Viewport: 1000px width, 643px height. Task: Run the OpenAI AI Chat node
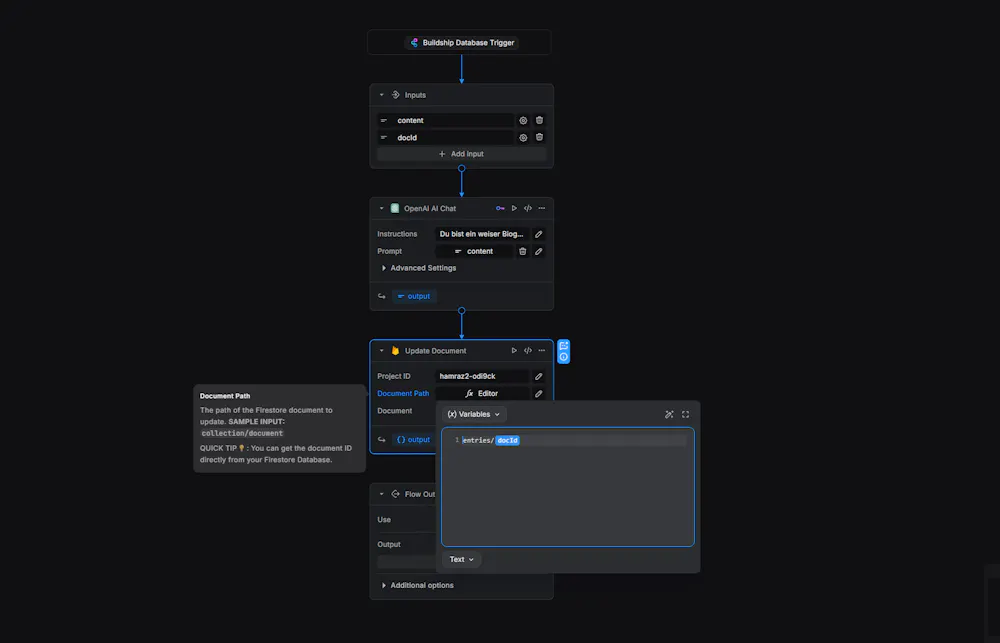[x=514, y=208]
